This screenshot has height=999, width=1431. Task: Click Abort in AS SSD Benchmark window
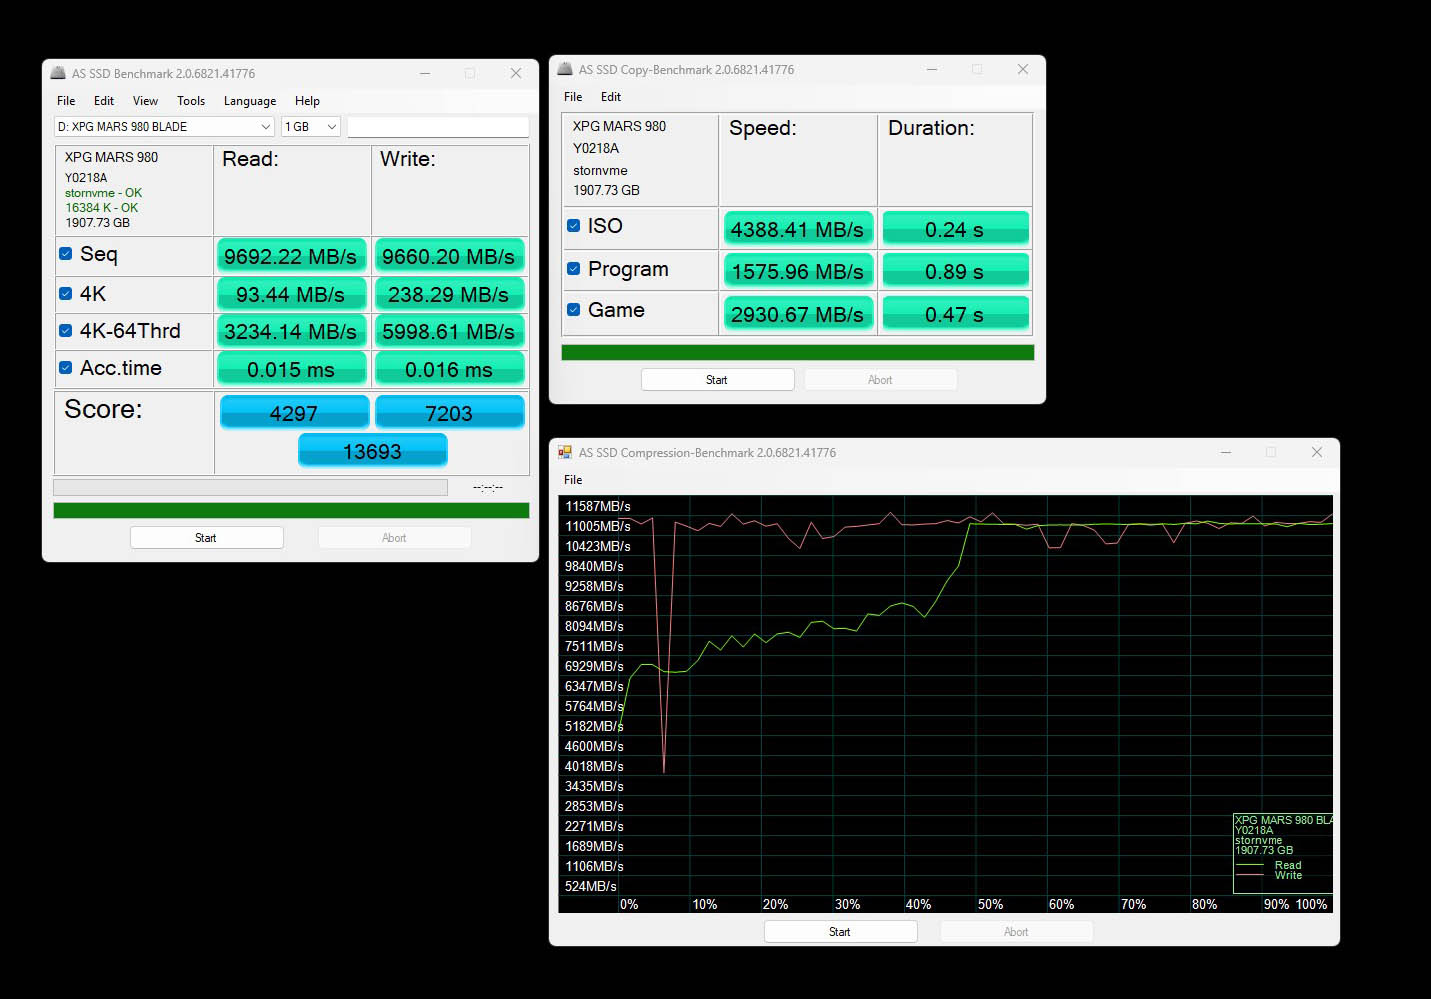[x=394, y=538]
